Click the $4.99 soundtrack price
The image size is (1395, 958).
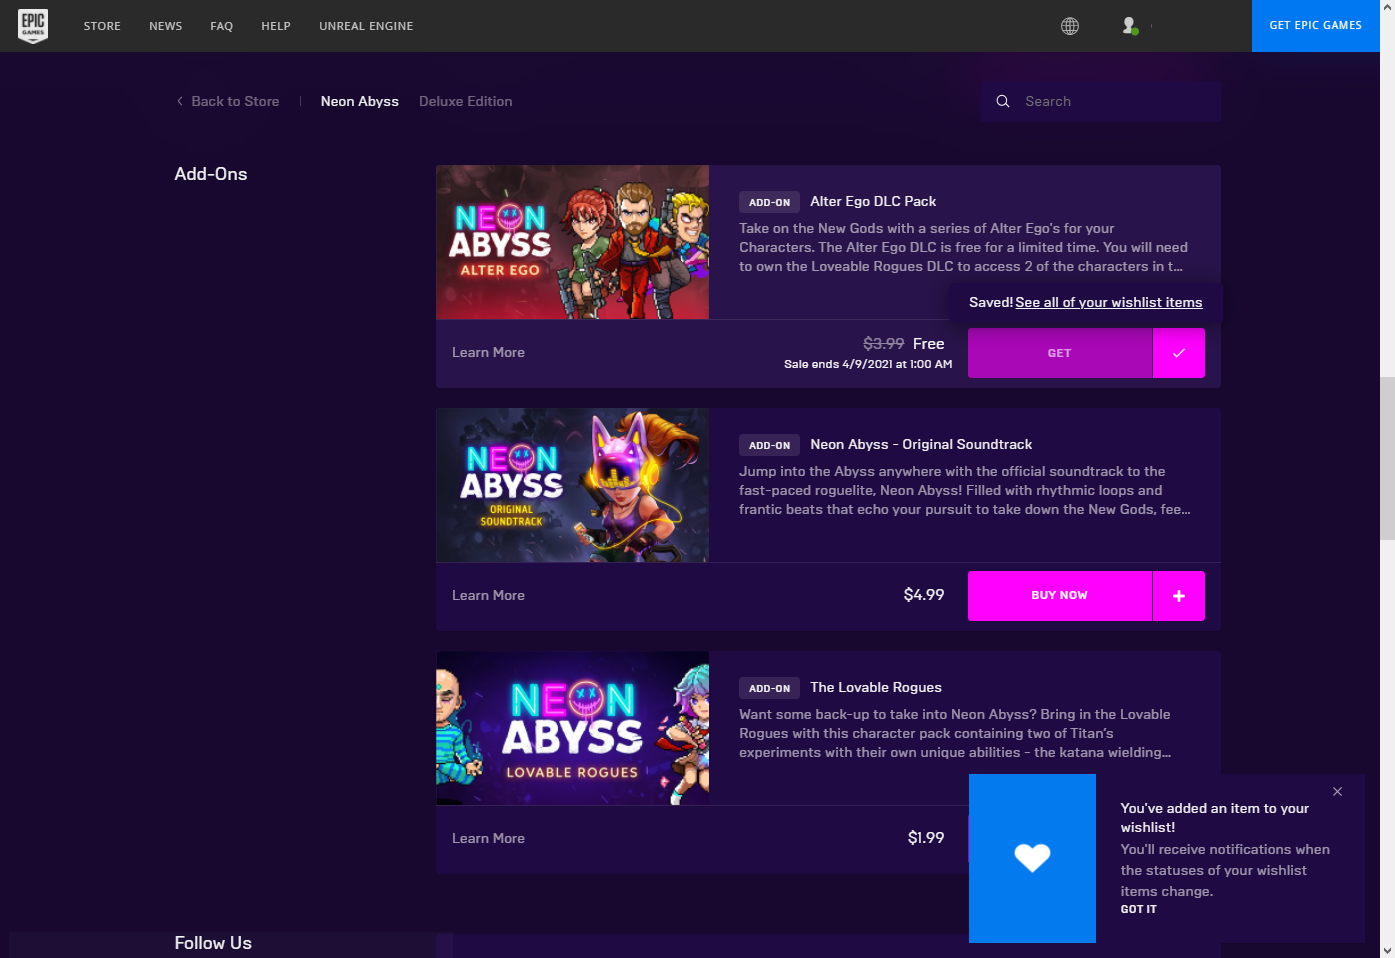coord(924,595)
